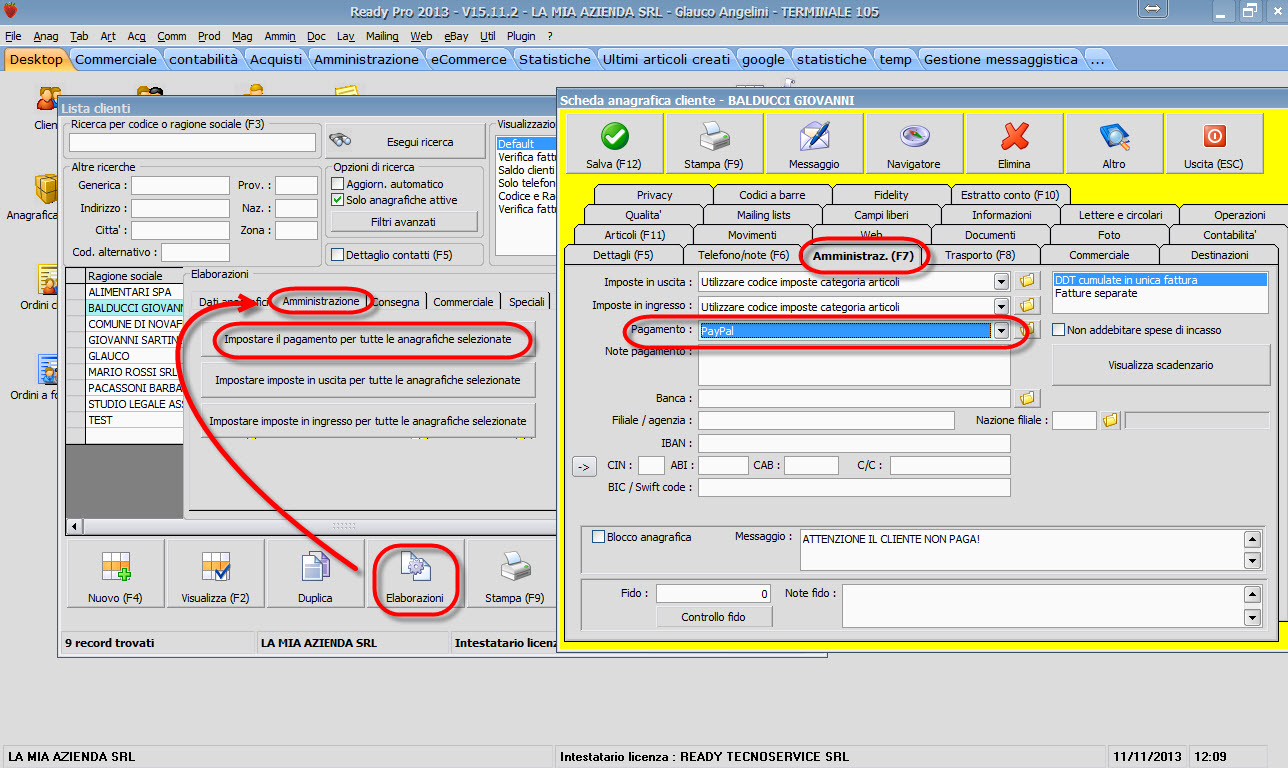Image resolution: width=1288 pixels, height=768 pixels.
Task: Click the BIC / Swift code field
Action: coord(854,487)
